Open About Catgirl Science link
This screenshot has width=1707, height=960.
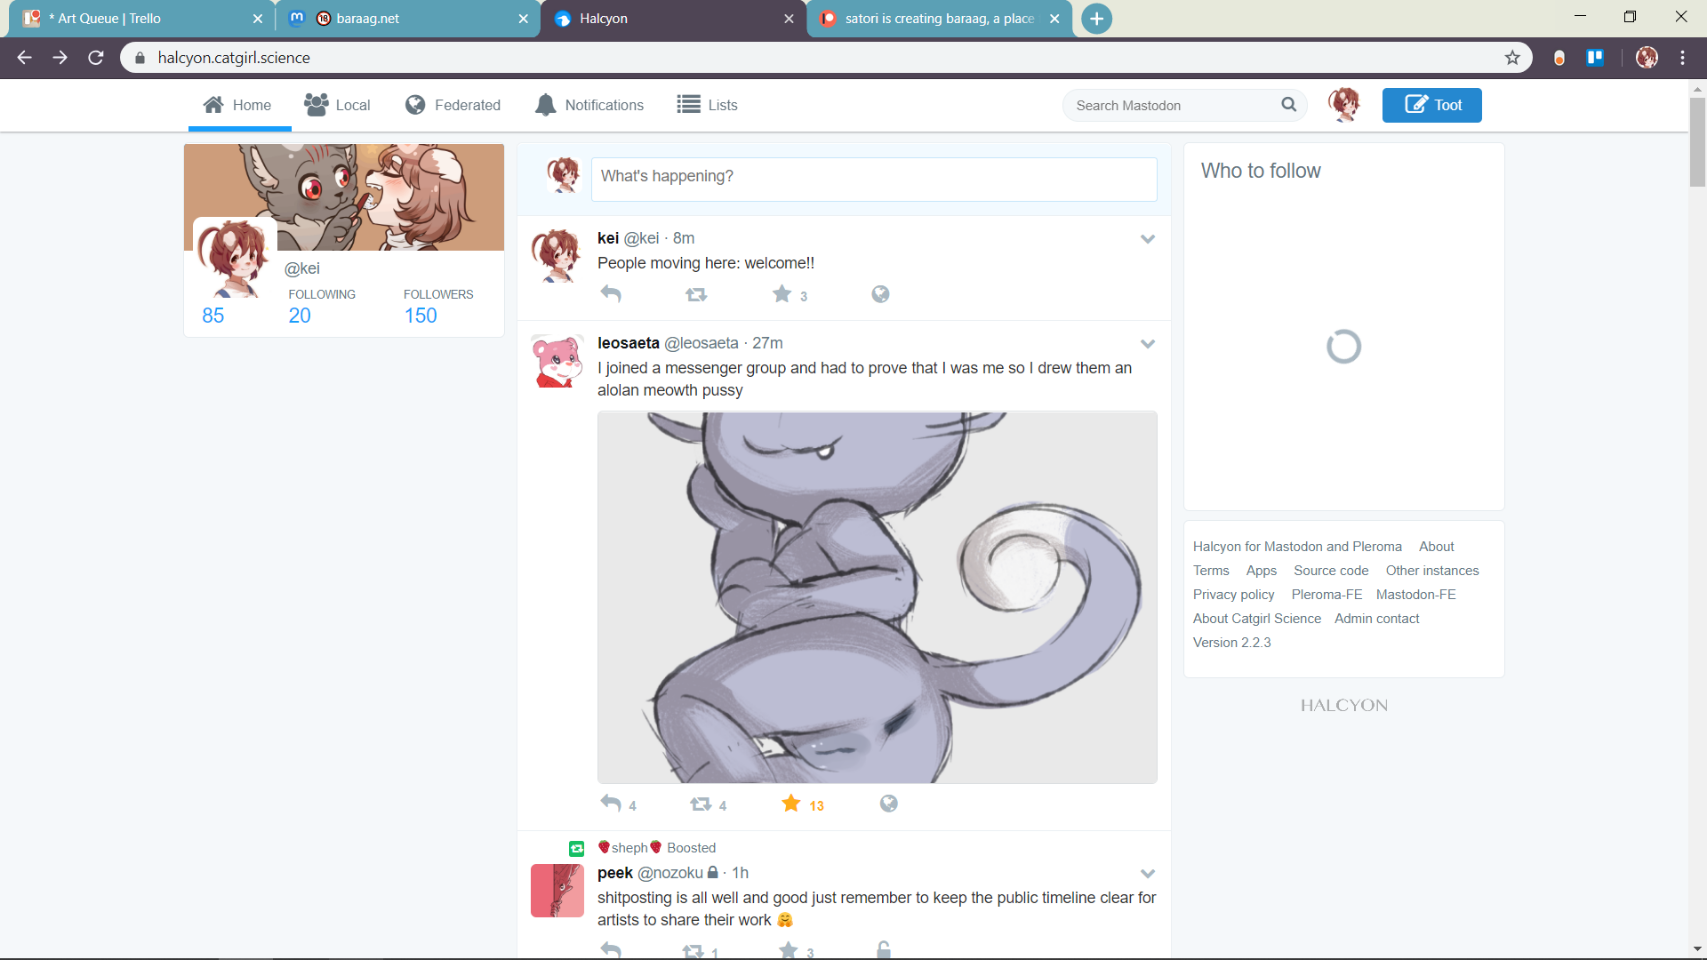(x=1257, y=618)
